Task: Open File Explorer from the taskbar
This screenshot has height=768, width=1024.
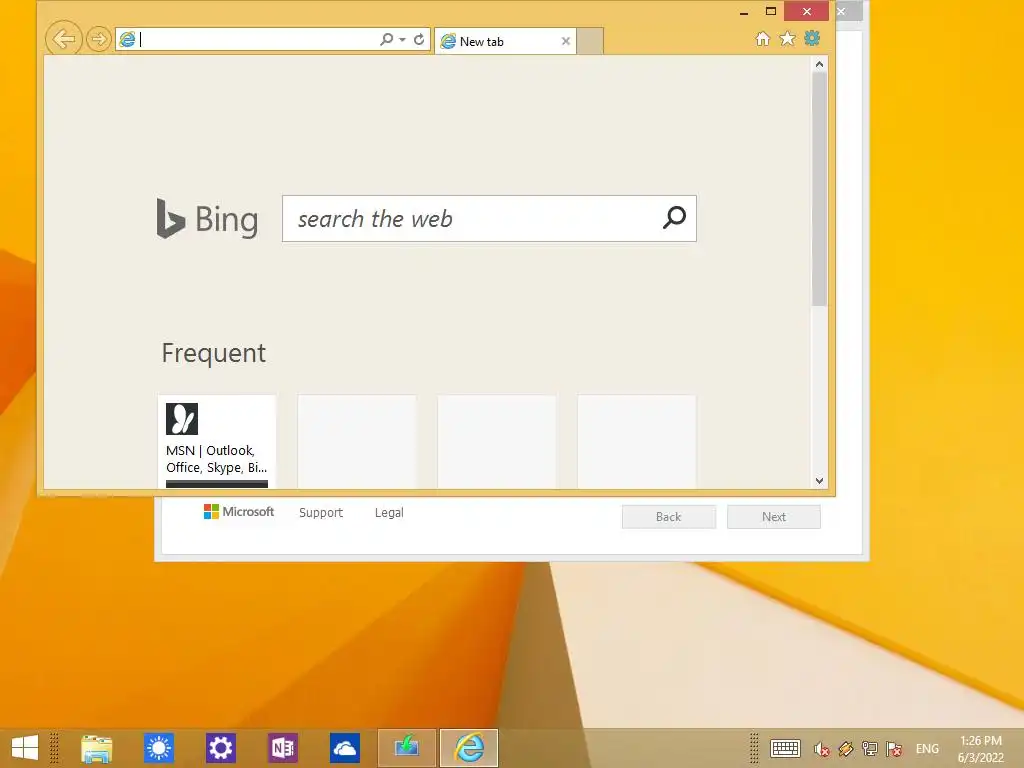Action: point(97,748)
